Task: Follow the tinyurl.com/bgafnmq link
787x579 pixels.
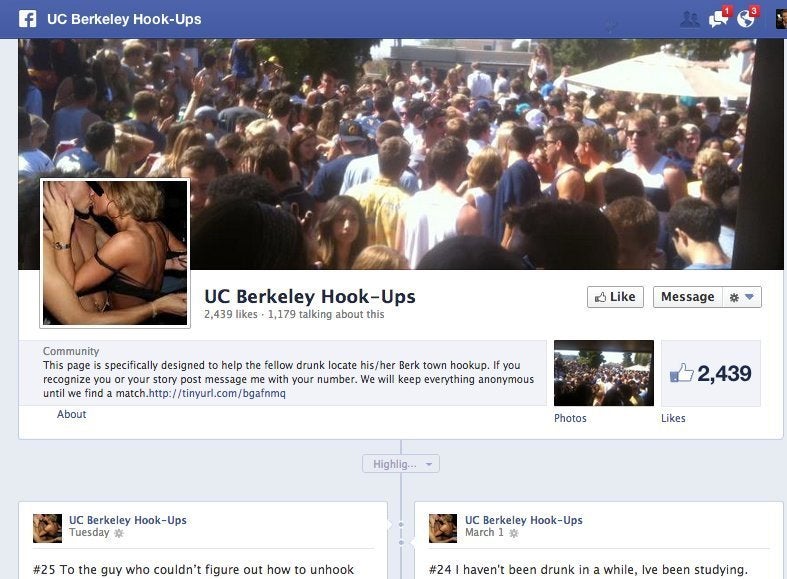Action: tap(217, 393)
